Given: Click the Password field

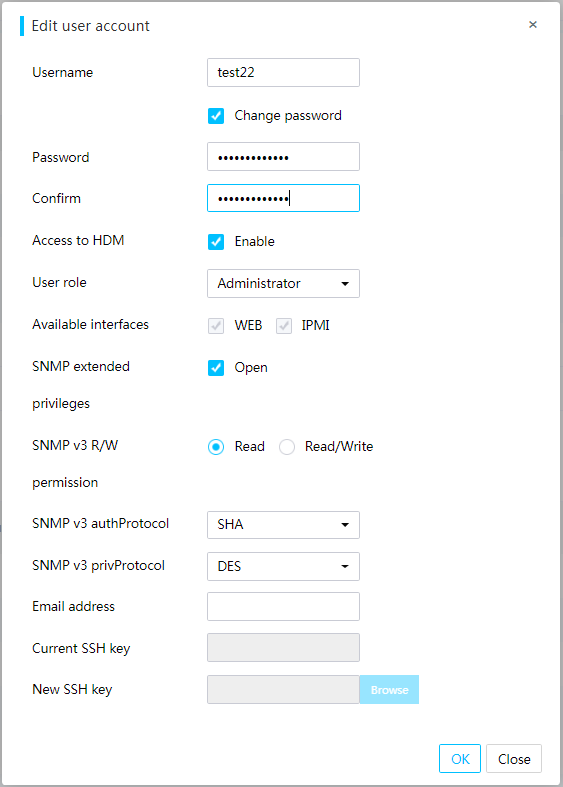Looking at the screenshot, I should 283,157.
